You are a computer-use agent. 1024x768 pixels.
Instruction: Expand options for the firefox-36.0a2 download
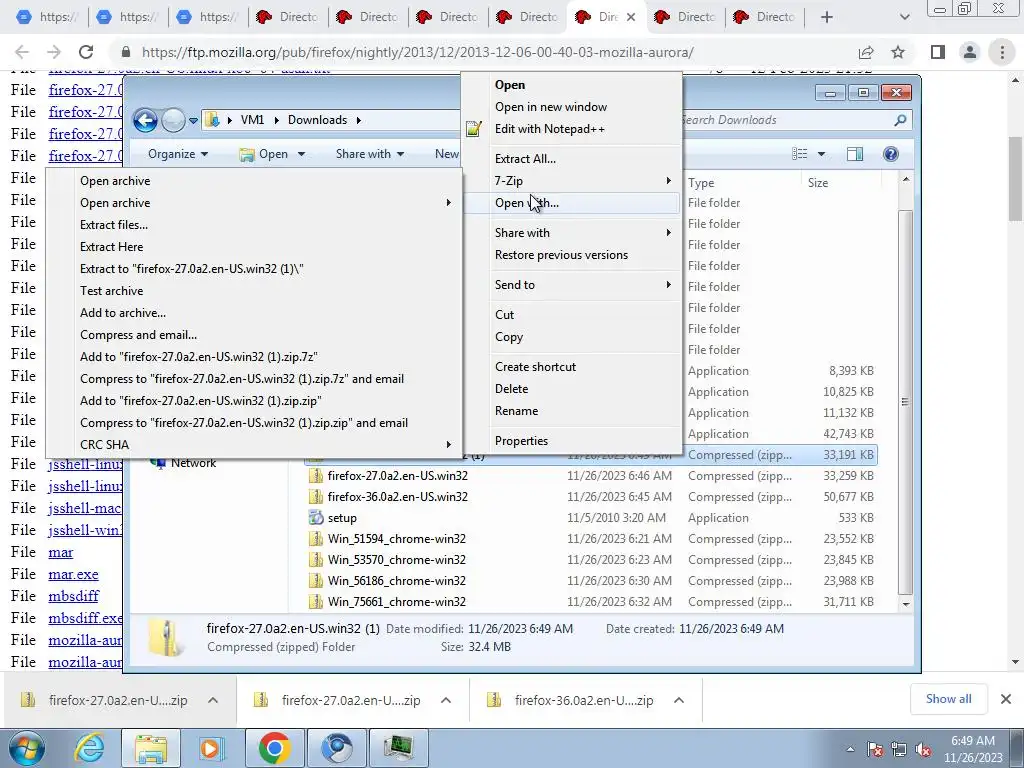pos(679,700)
